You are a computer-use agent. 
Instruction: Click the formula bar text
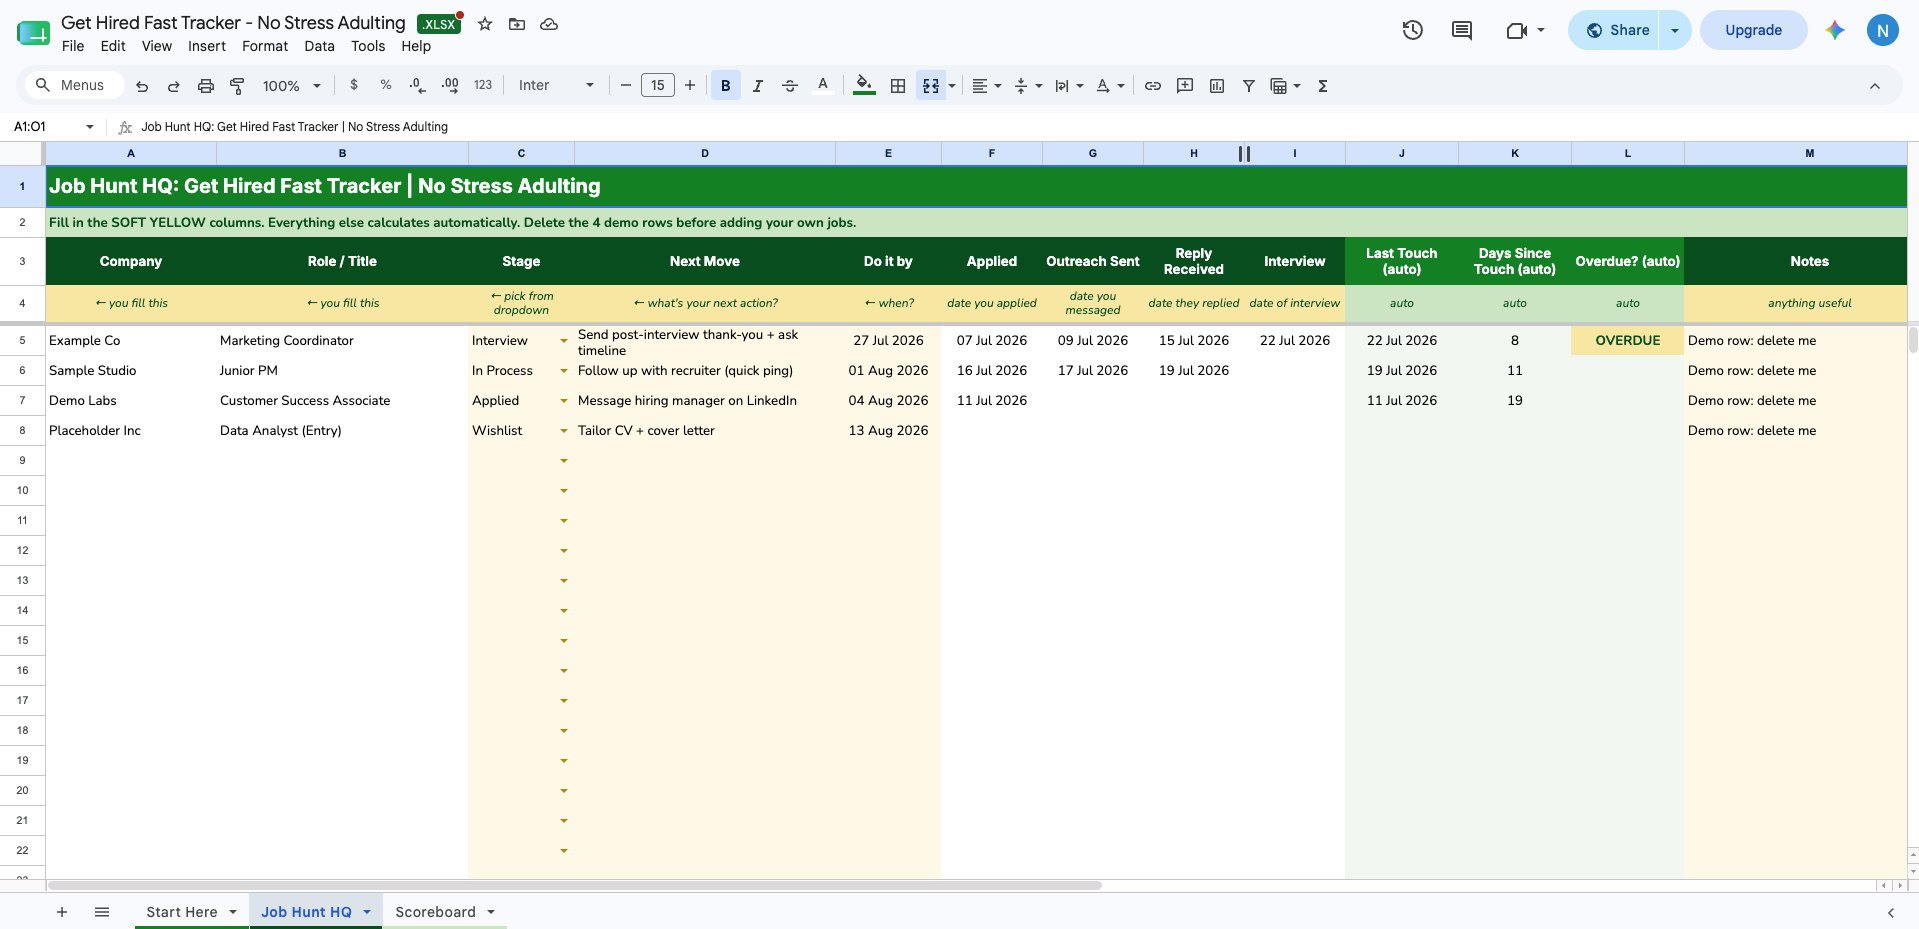[294, 127]
